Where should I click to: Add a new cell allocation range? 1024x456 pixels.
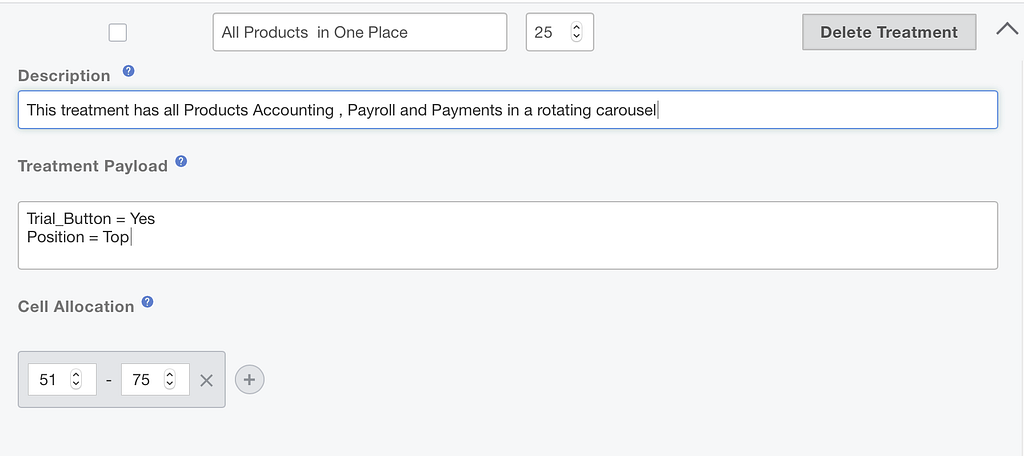coord(250,380)
